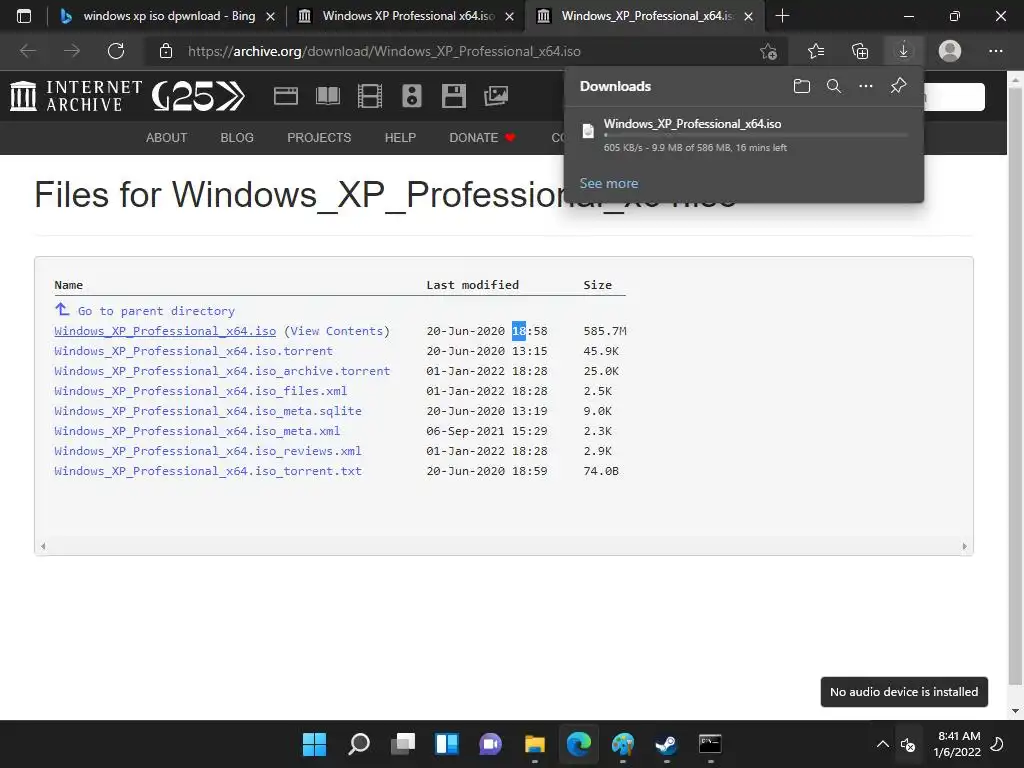Open Widgets from taskbar

[447, 744]
